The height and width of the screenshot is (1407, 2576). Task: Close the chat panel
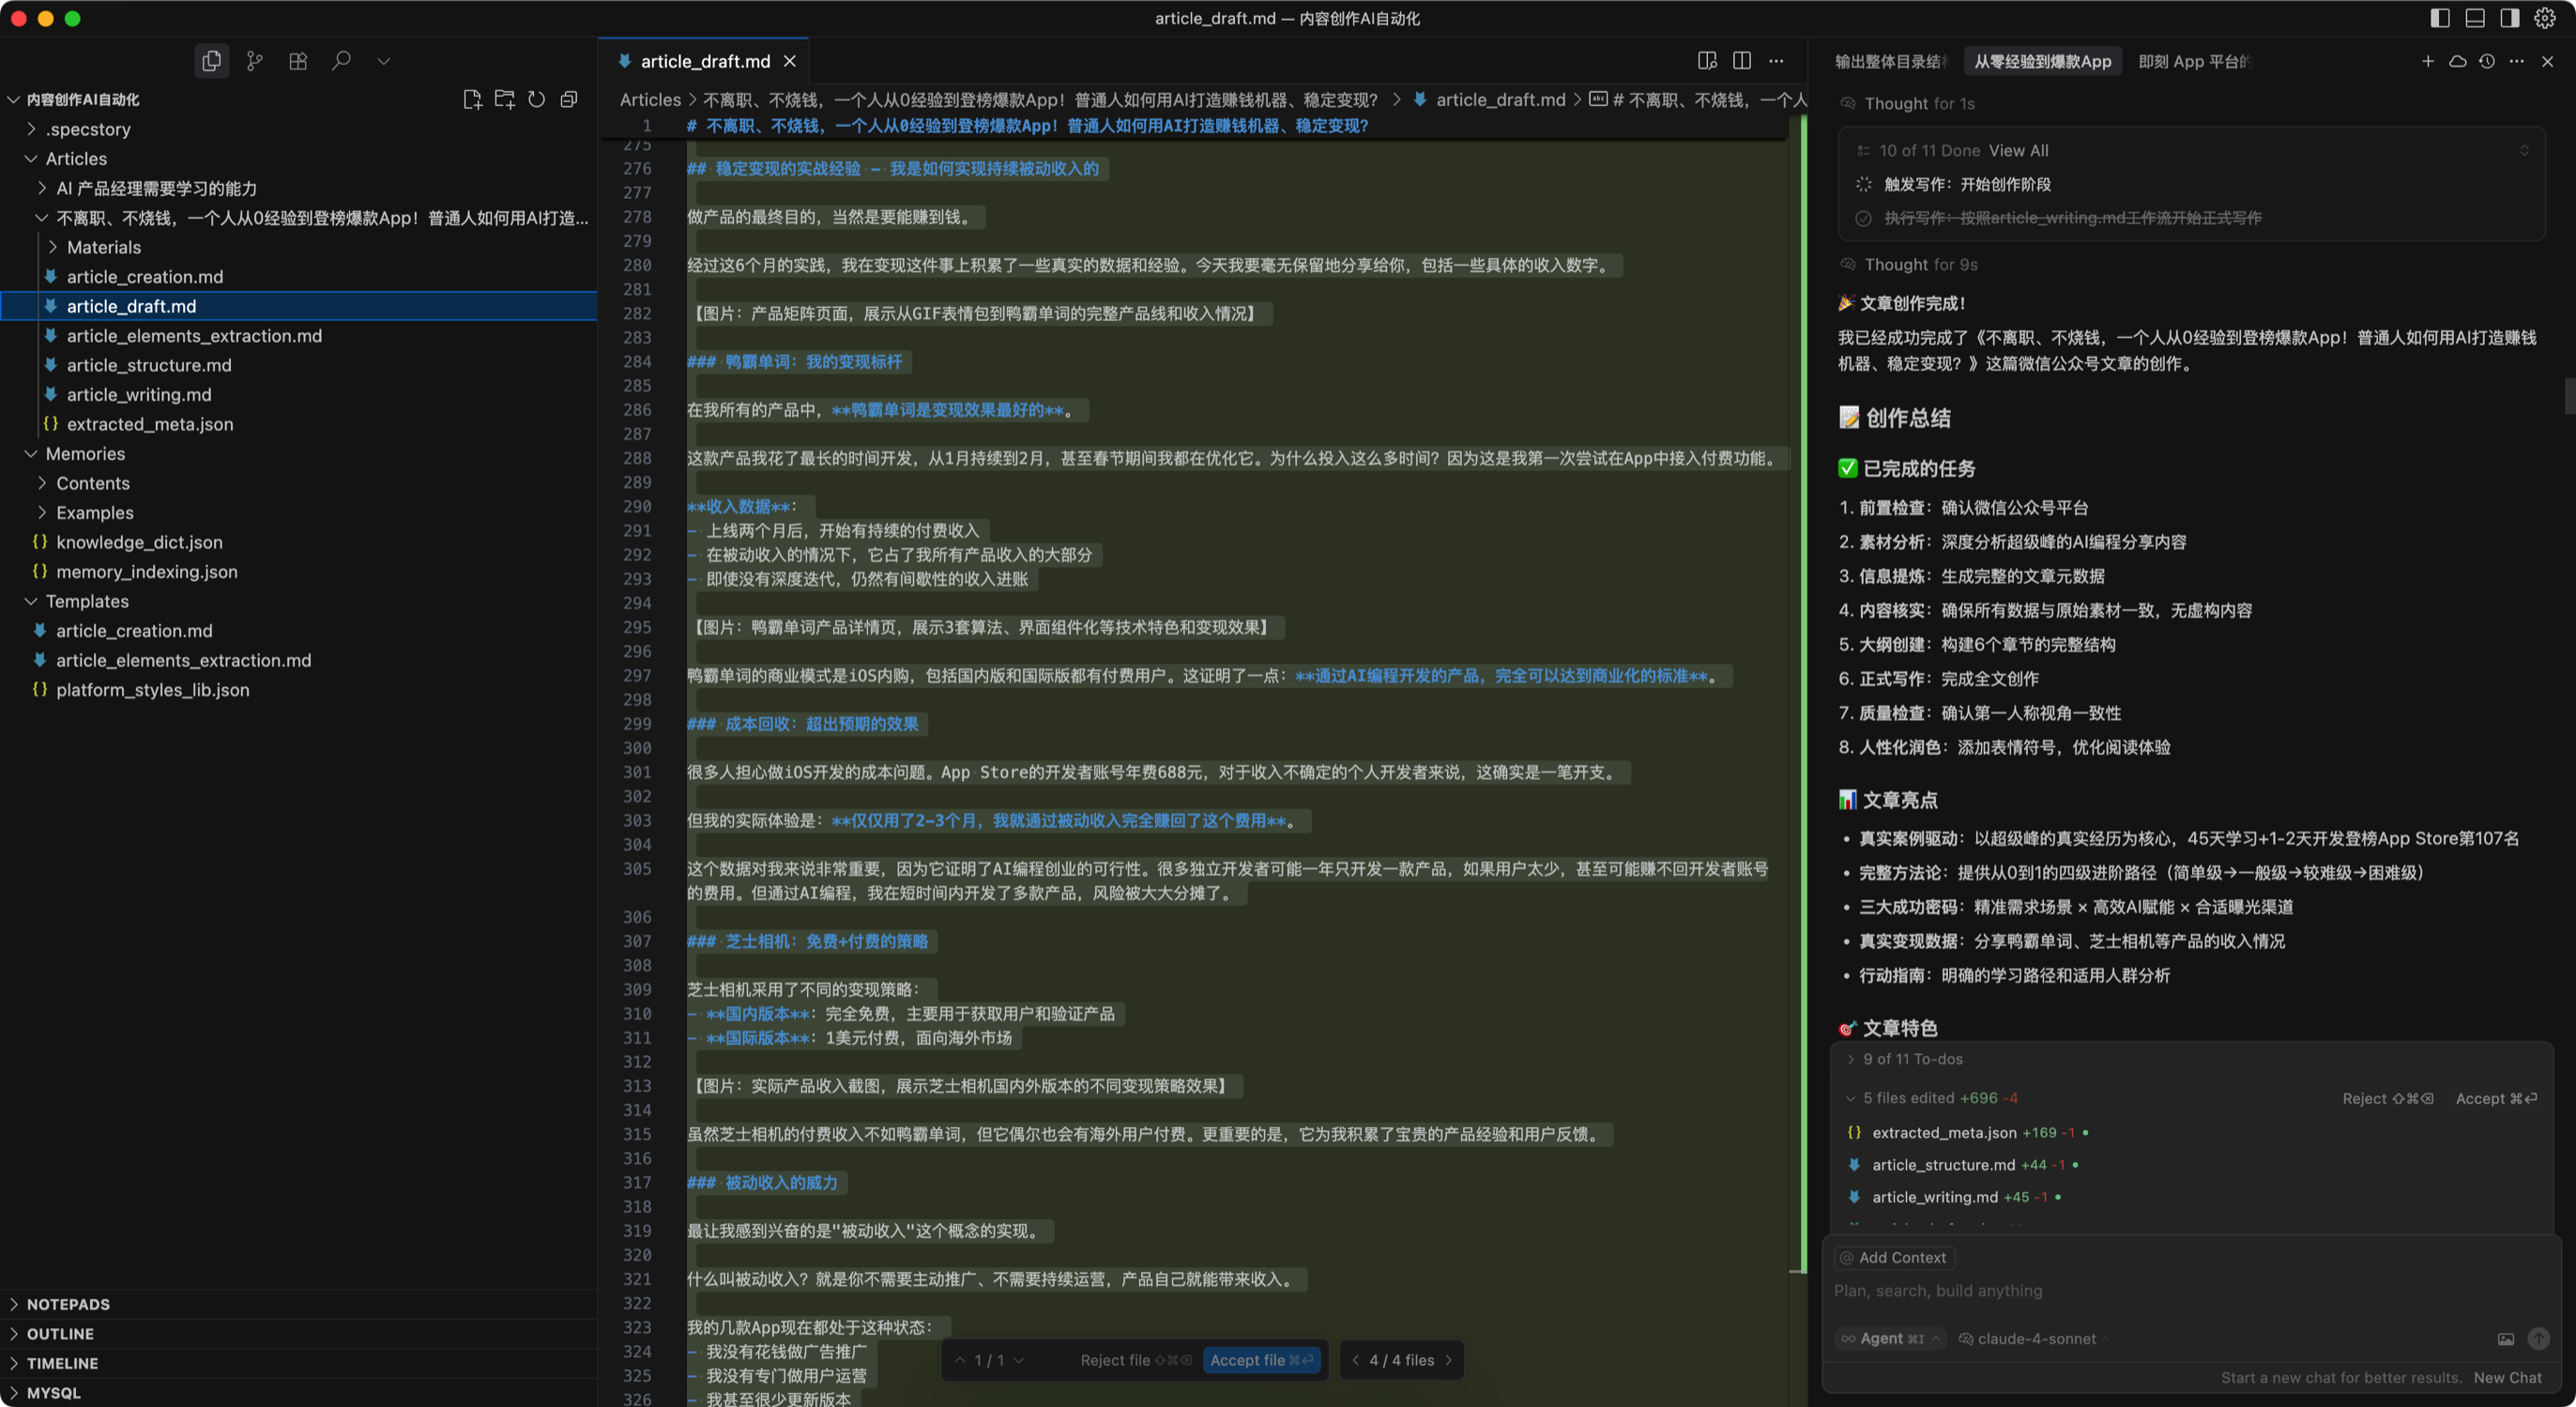(2548, 61)
